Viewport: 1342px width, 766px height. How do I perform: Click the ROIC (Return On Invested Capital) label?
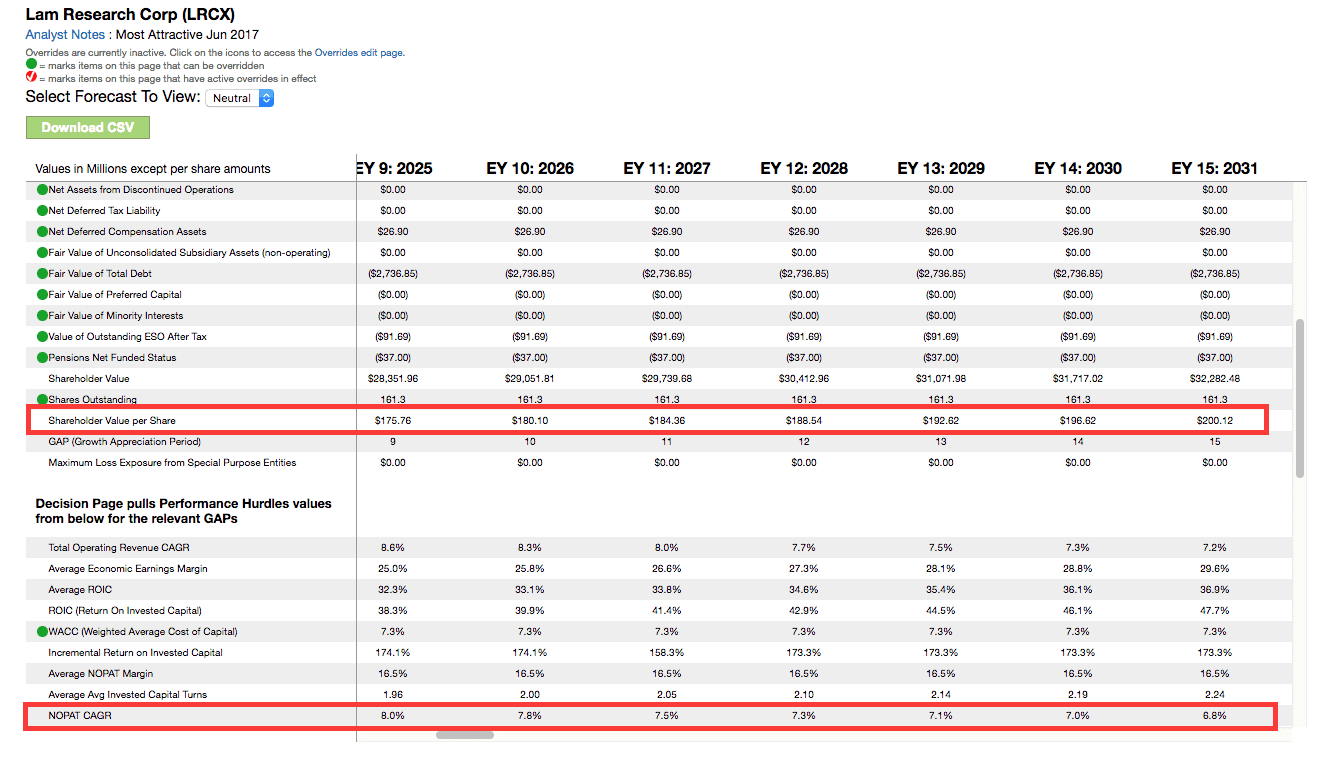pyautogui.click(x=125, y=611)
